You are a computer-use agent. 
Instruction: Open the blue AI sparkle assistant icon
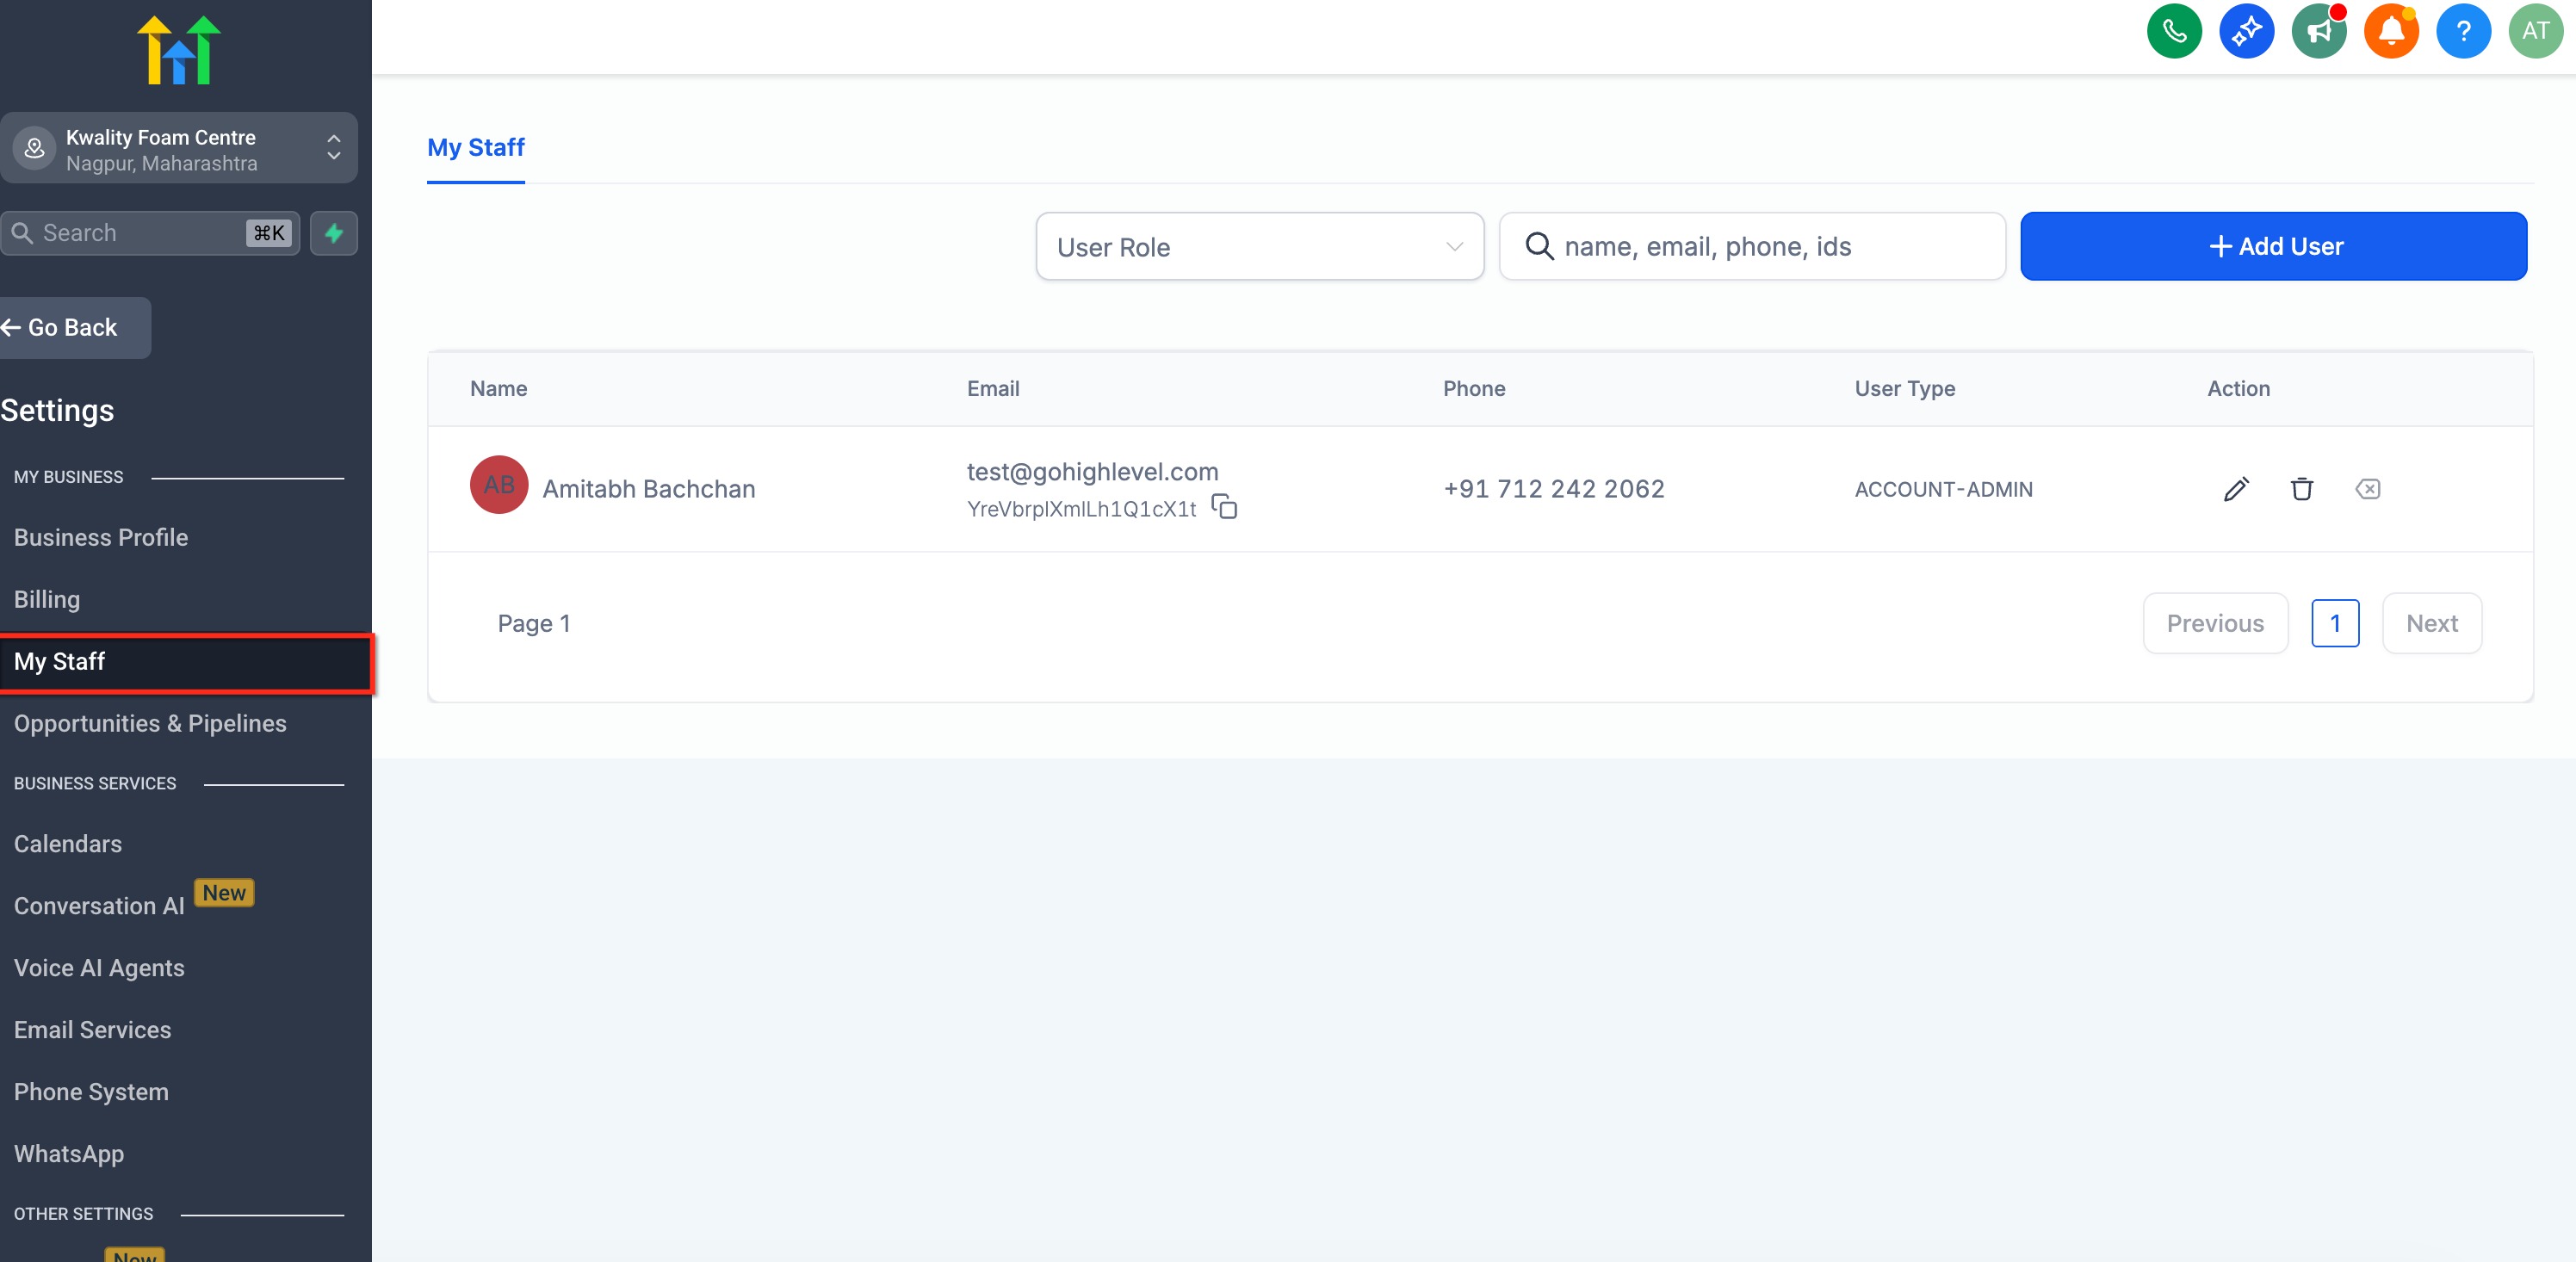point(2246,32)
